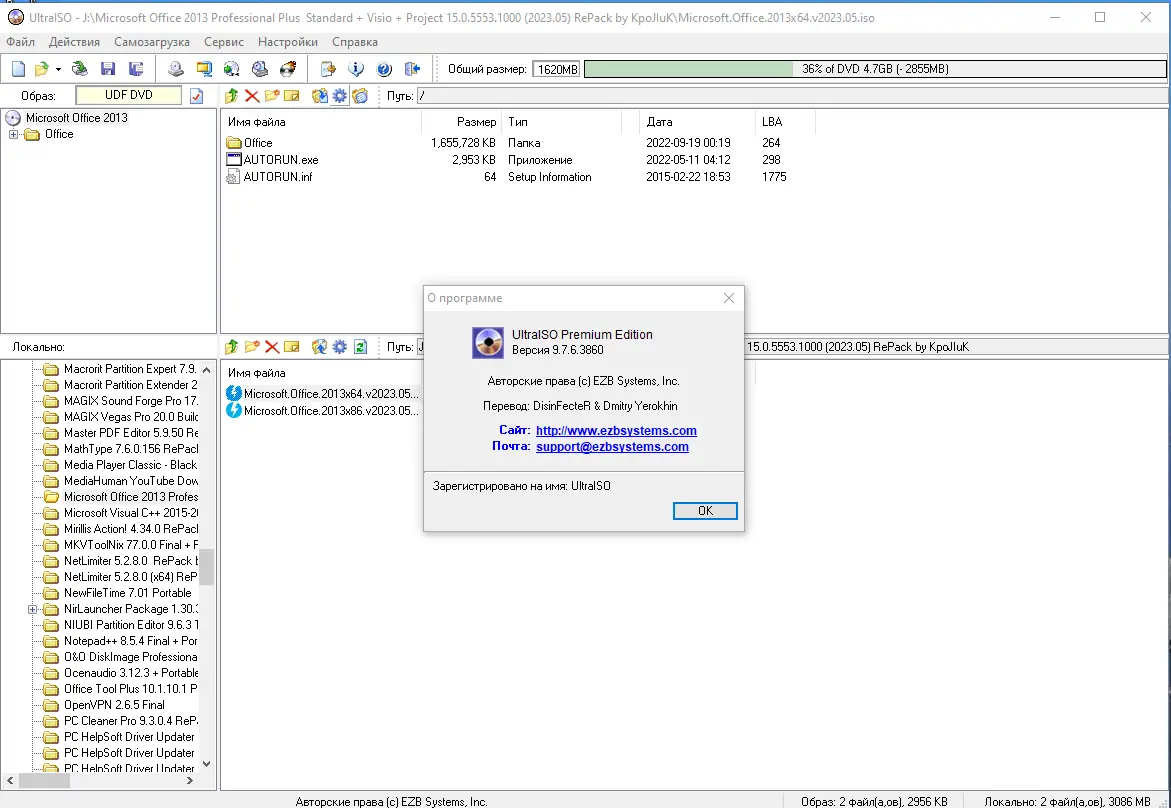Extract files with green up-arrow icon
The width and height of the screenshot is (1171, 808).
coord(231,95)
